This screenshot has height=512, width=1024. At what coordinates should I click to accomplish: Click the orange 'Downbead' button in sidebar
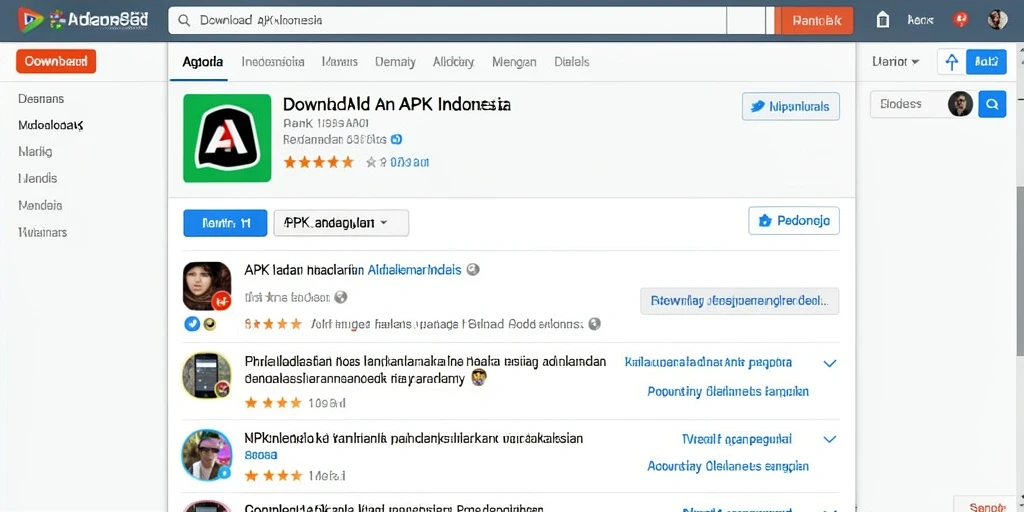click(x=56, y=61)
